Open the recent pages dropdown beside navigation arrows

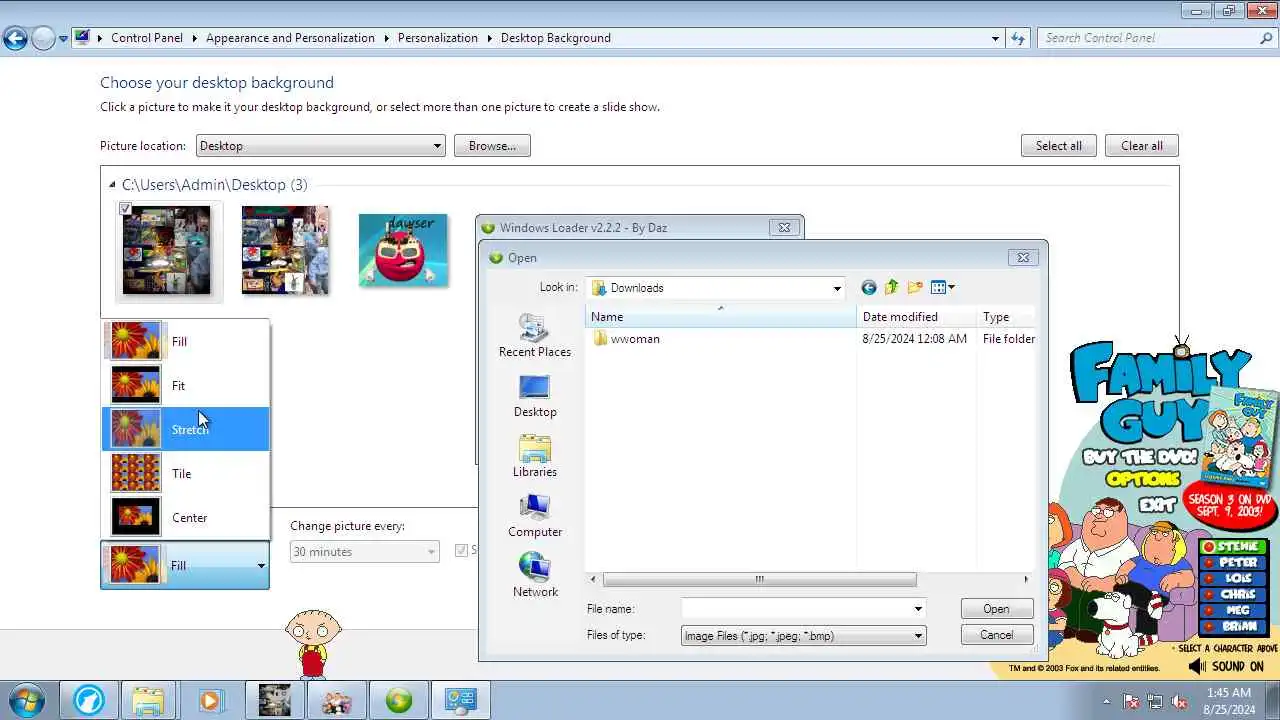click(63, 39)
